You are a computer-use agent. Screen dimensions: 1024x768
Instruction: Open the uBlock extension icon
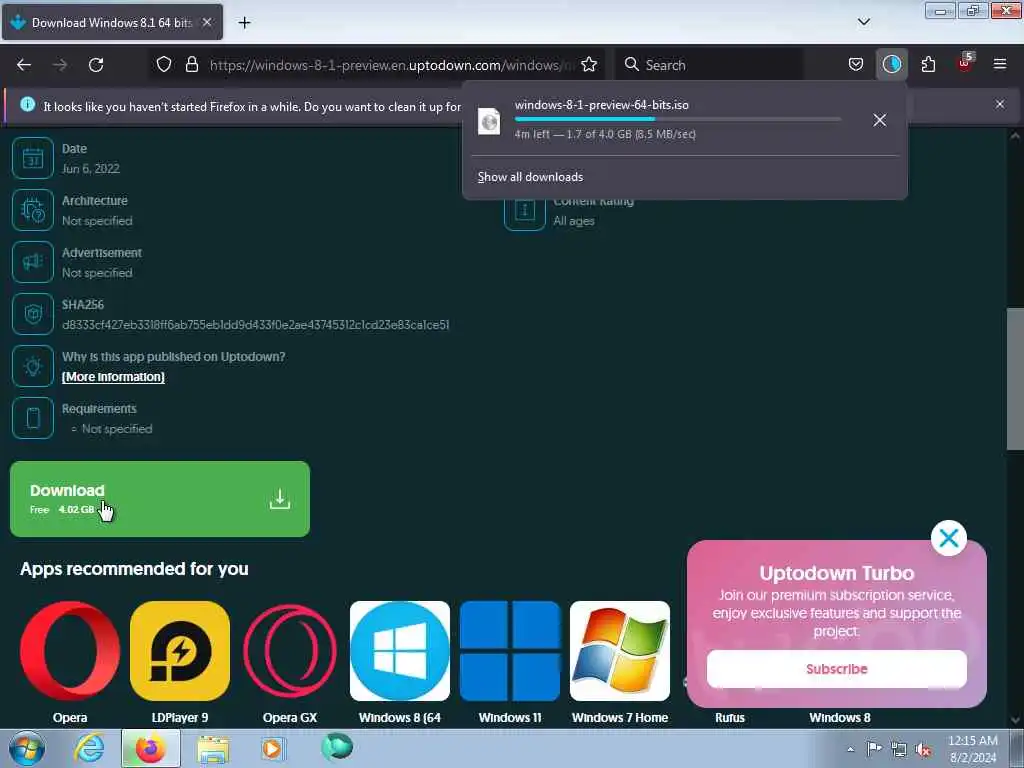965,63
